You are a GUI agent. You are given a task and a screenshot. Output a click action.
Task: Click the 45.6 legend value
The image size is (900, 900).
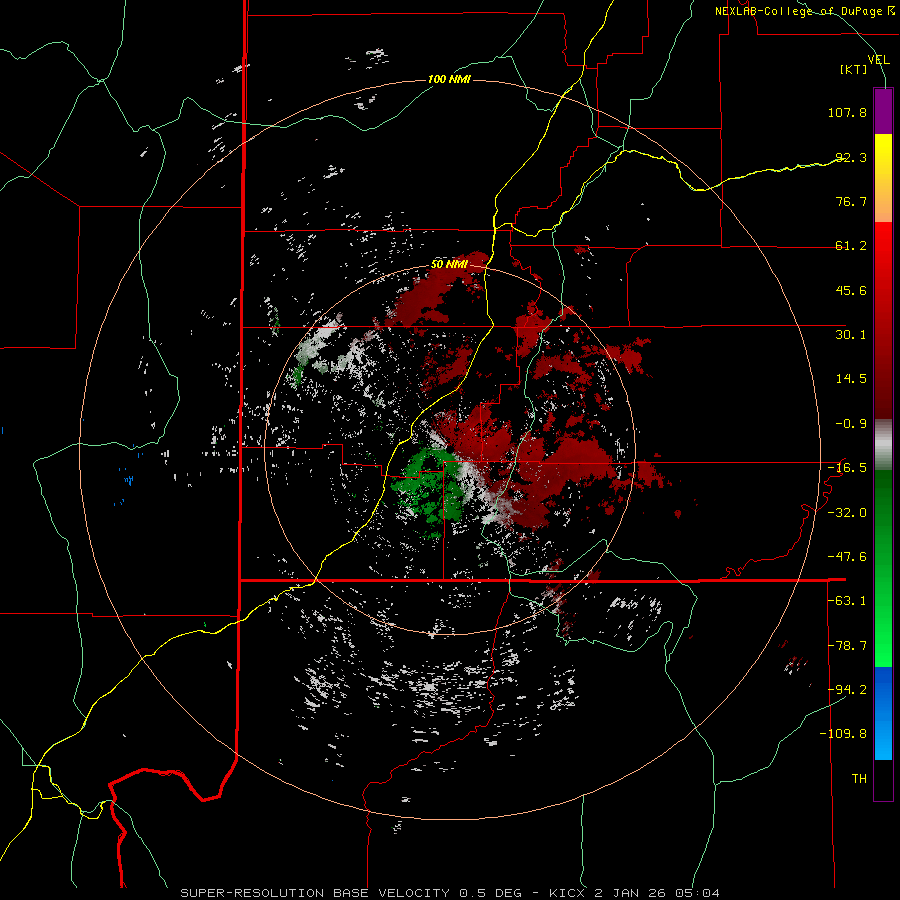coord(851,290)
